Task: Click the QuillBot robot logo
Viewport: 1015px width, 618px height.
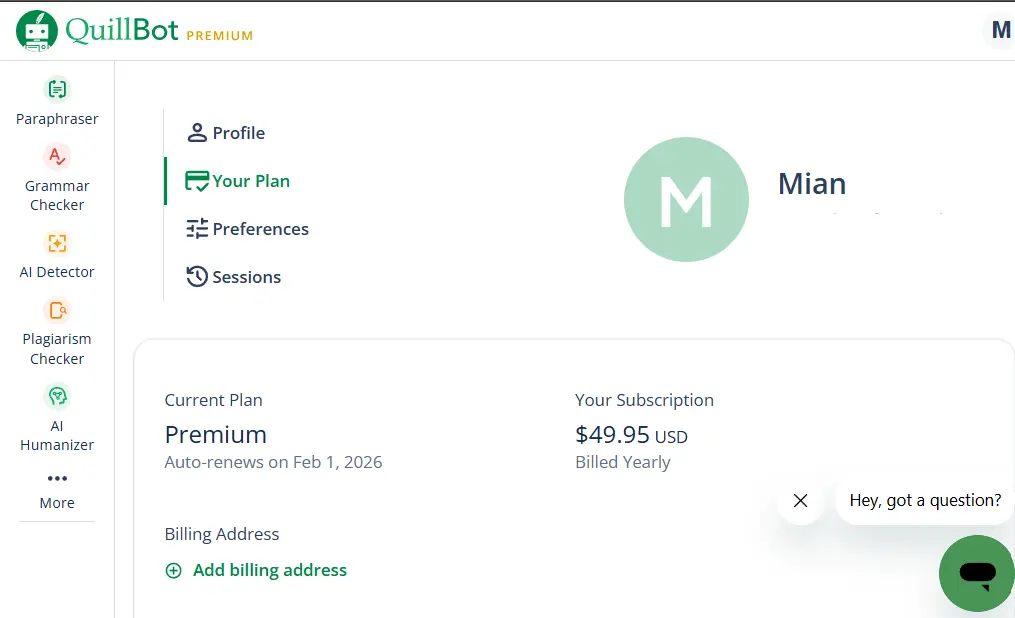Action: pyautogui.click(x=37, y=30)
